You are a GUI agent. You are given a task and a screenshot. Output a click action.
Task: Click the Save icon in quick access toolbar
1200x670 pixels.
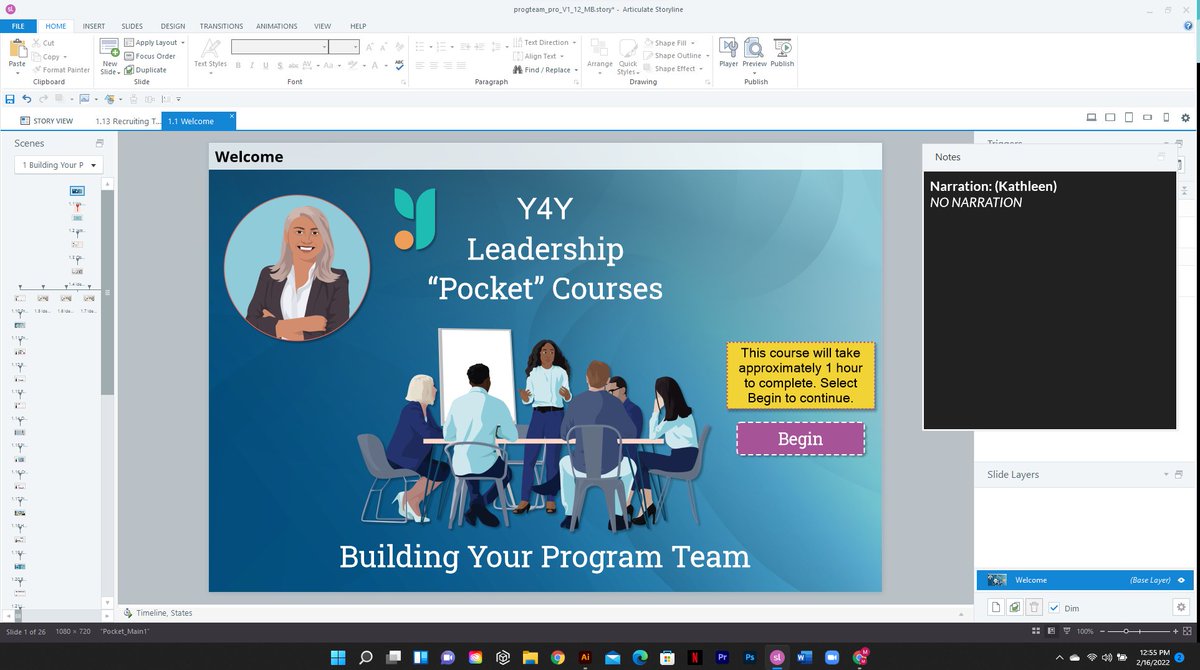(x=10, y=99)
